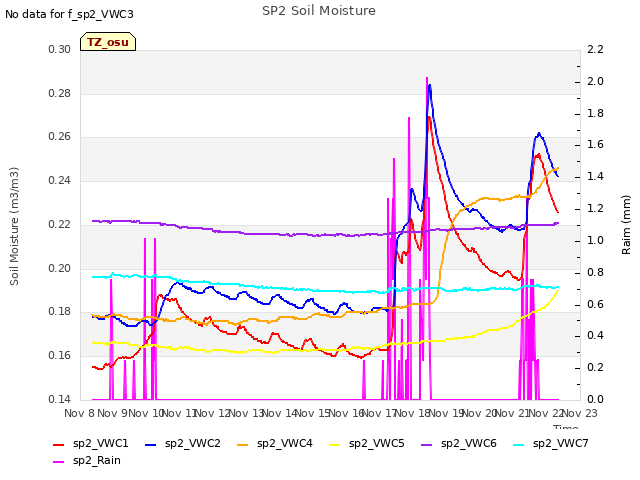Select the sp2_Rain legend label
Screen dimensions: 640x480
point(97,461)
